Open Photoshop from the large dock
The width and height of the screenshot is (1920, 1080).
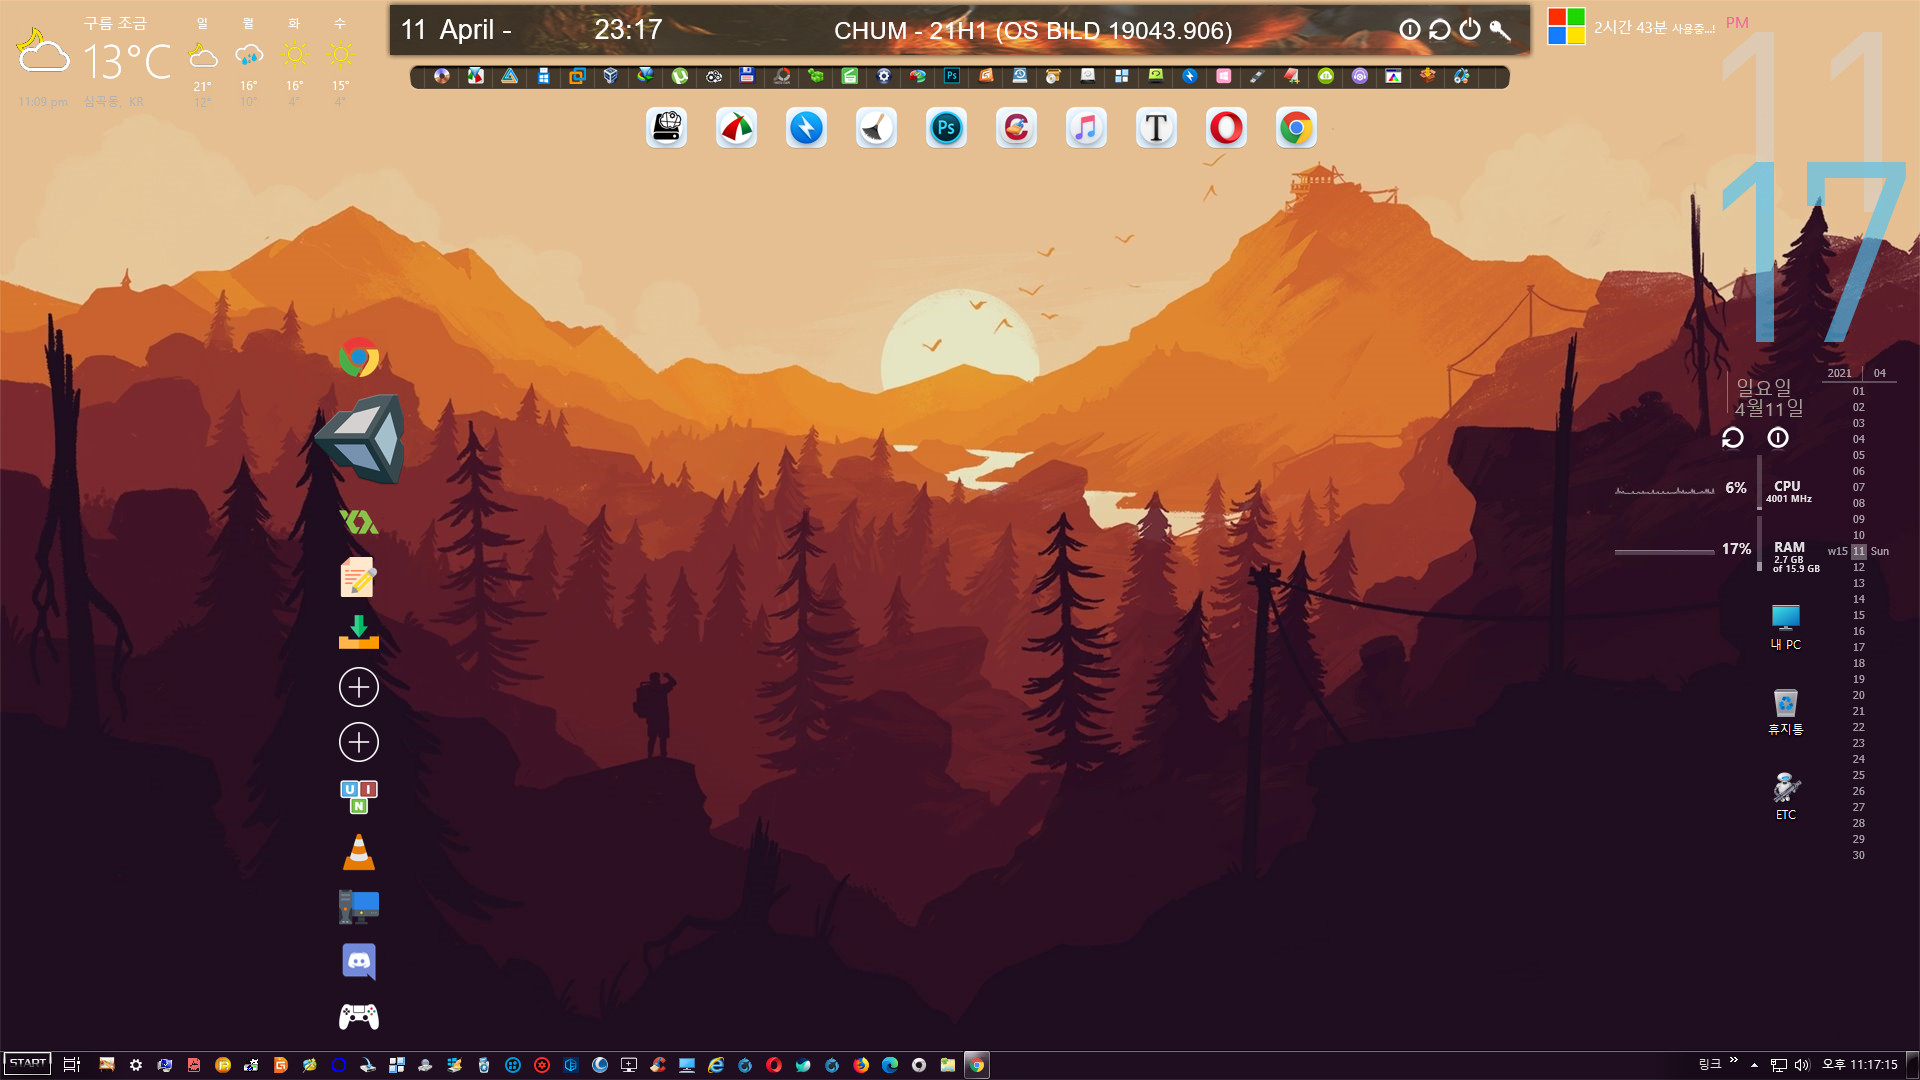click(x=946, y=128)
